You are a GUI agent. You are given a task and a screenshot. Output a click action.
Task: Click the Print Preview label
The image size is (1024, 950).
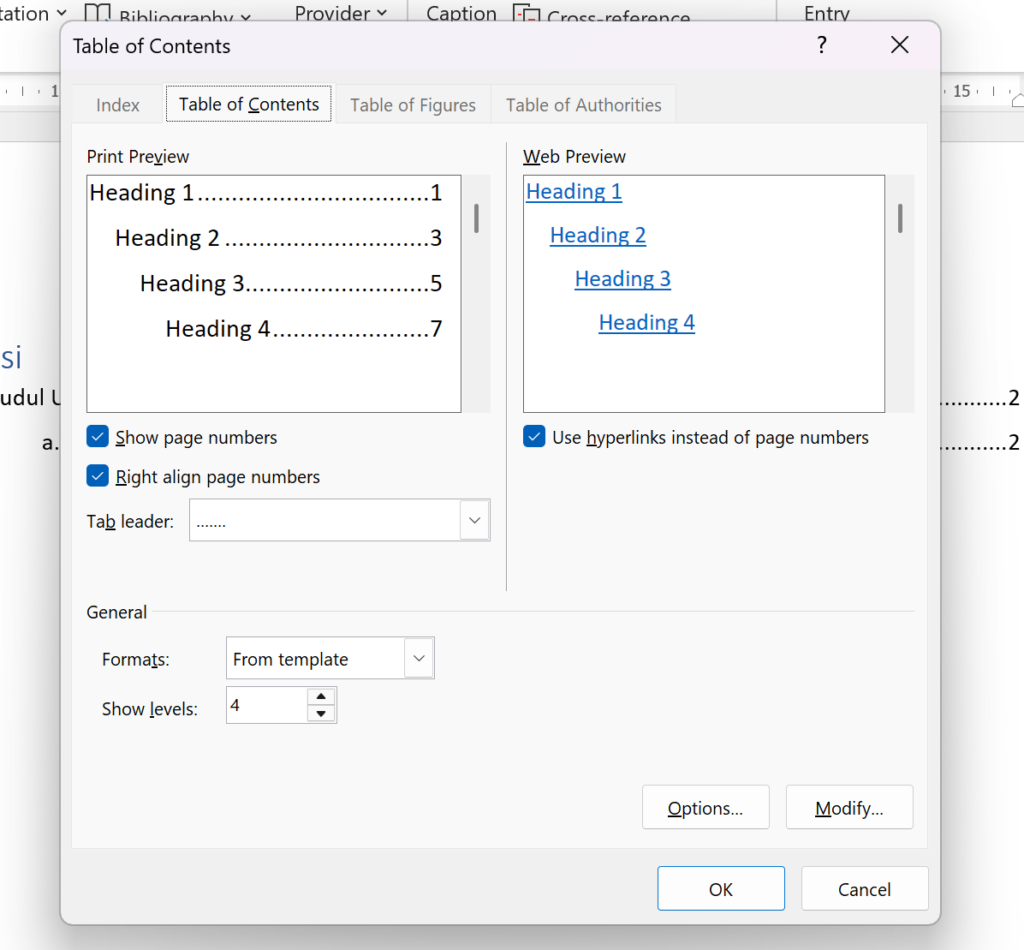138,157
